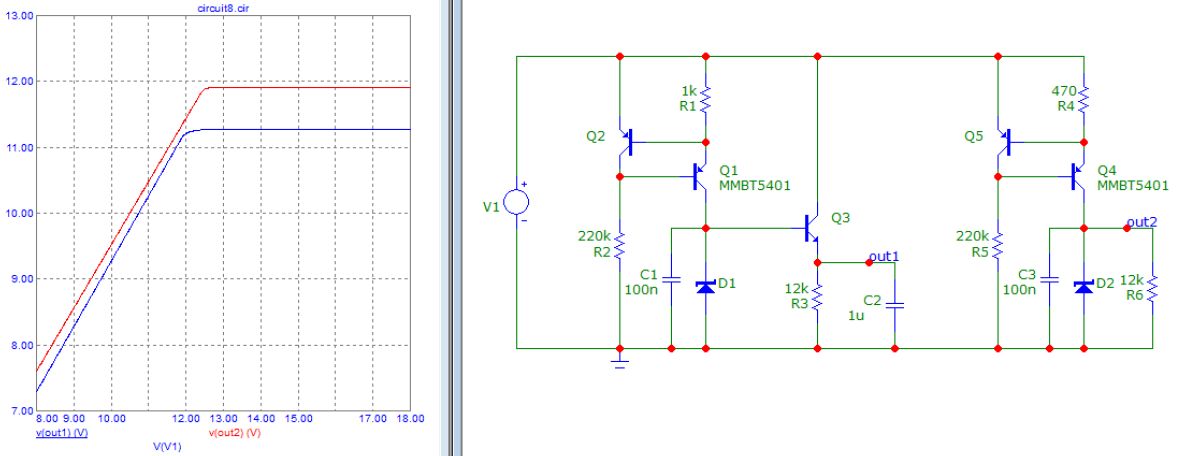
Task: Select resistor R5 symbol
Action: point(998,244)
